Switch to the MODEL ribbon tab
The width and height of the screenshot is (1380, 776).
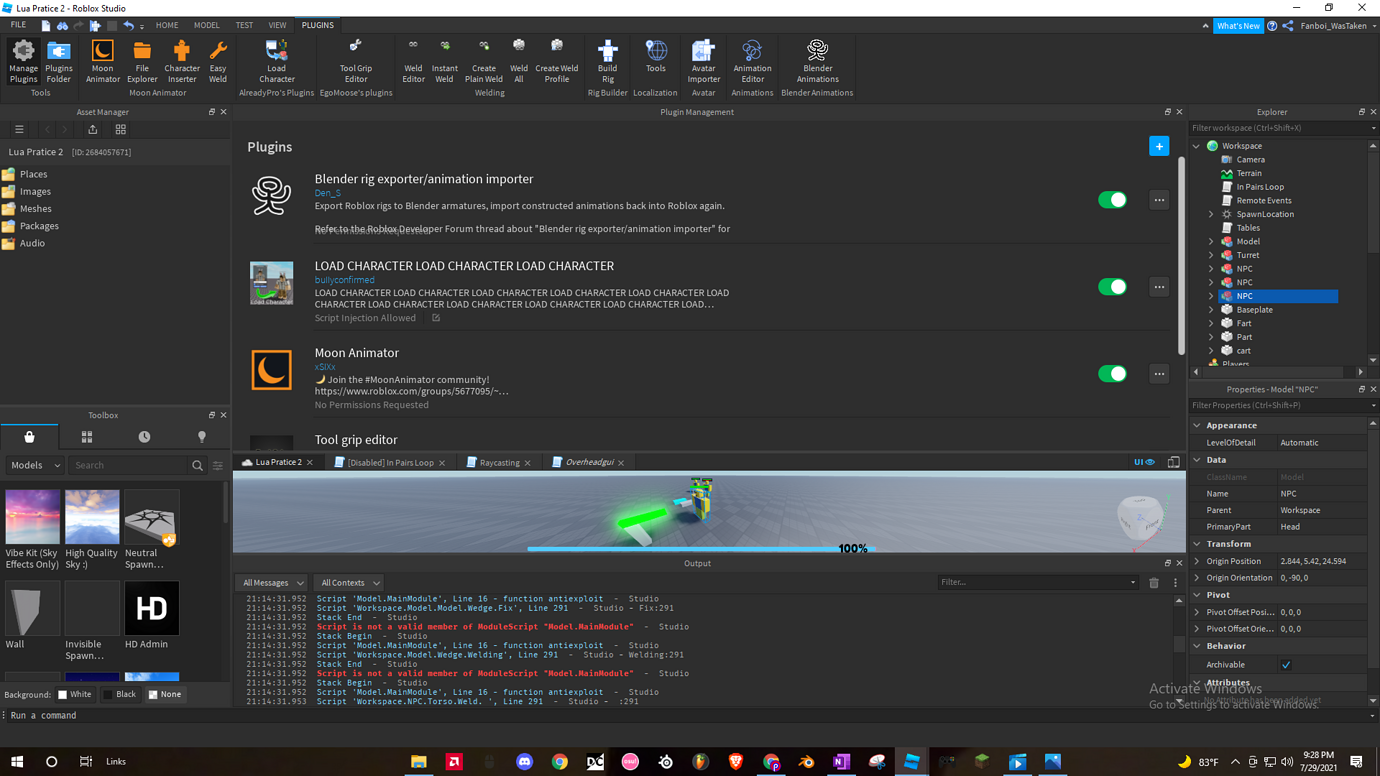[x=206, y=25]
